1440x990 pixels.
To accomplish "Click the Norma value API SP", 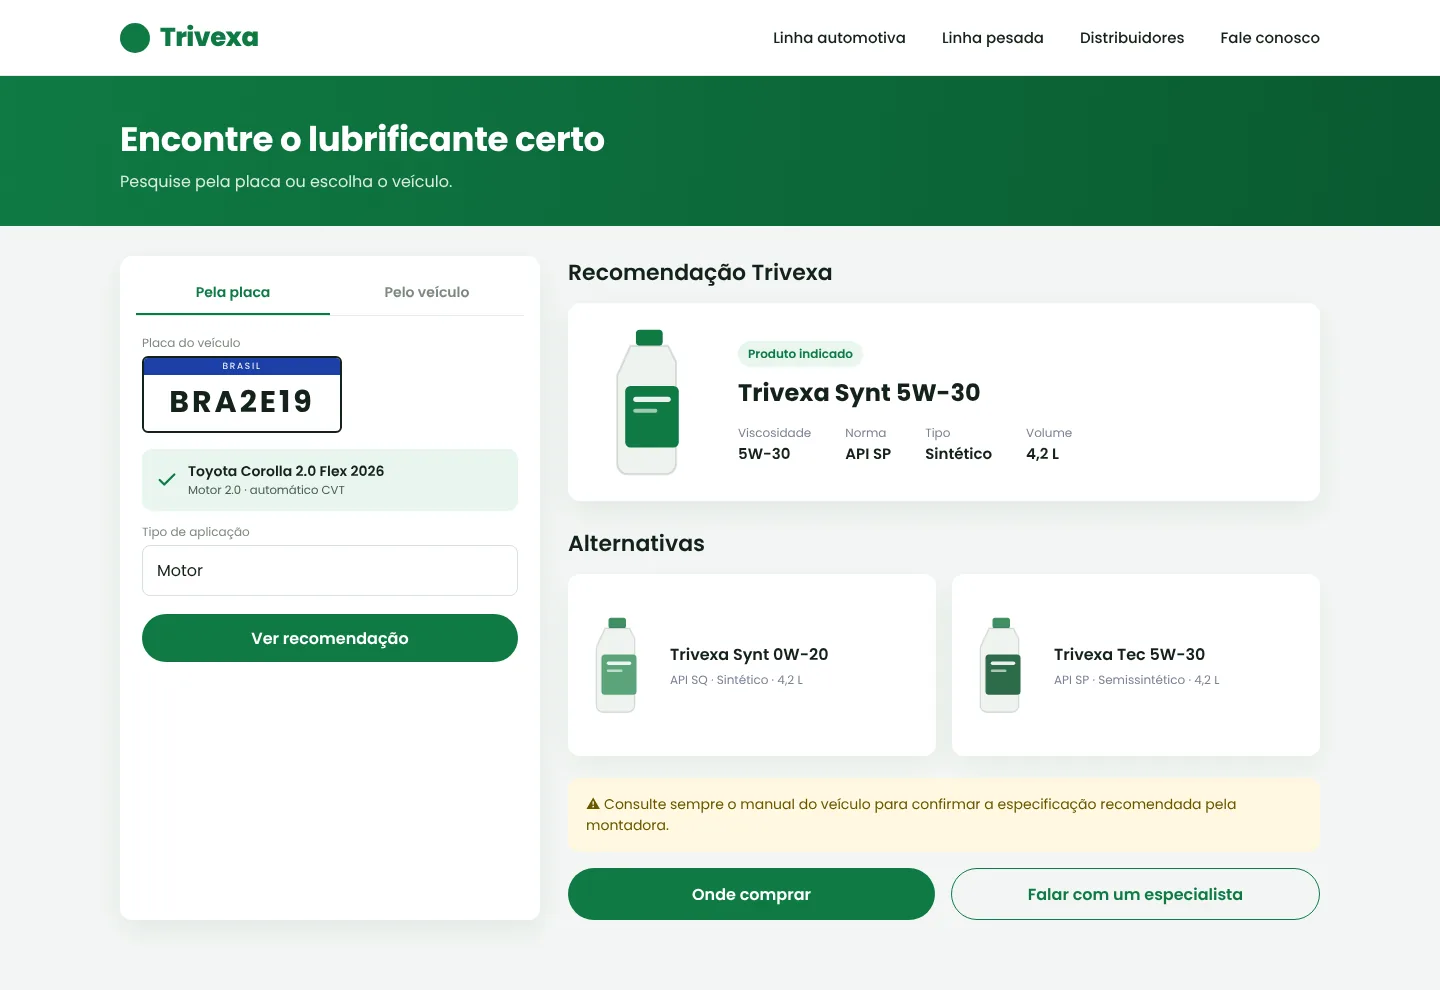I will click(868, 453).
